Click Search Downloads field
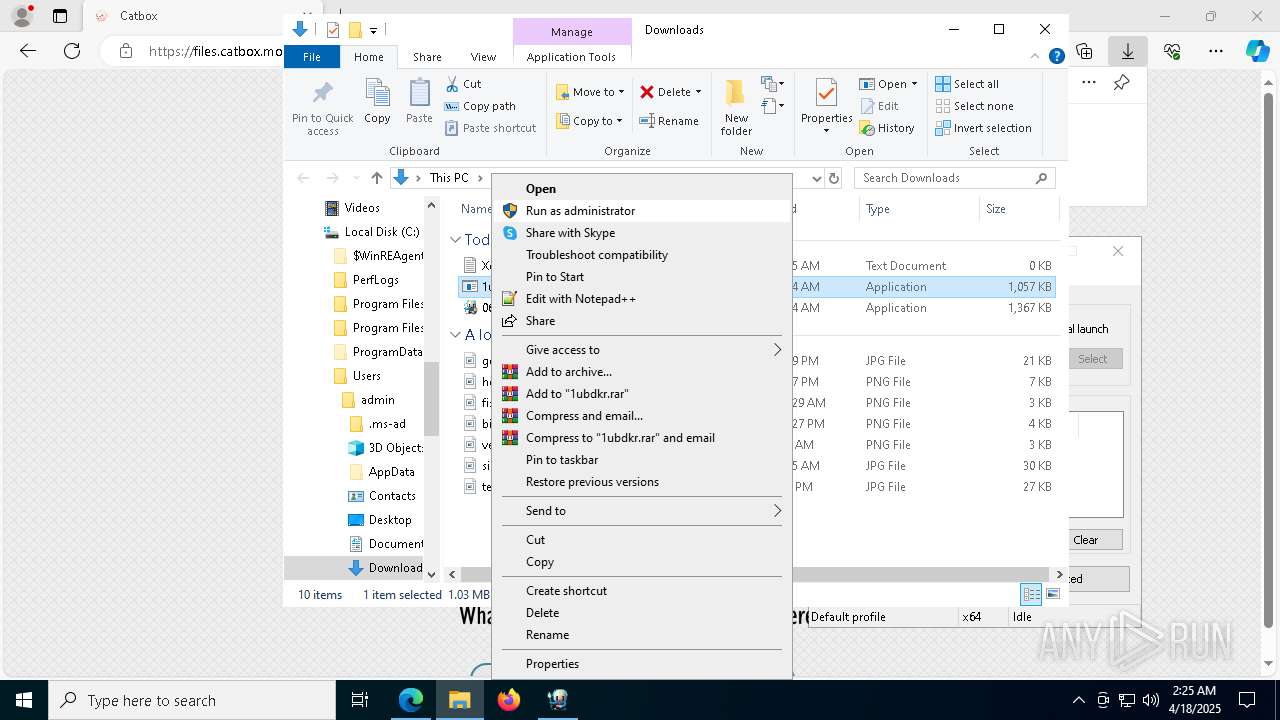The width and height of the screenshot is (1280, 720). click(955, 178)
